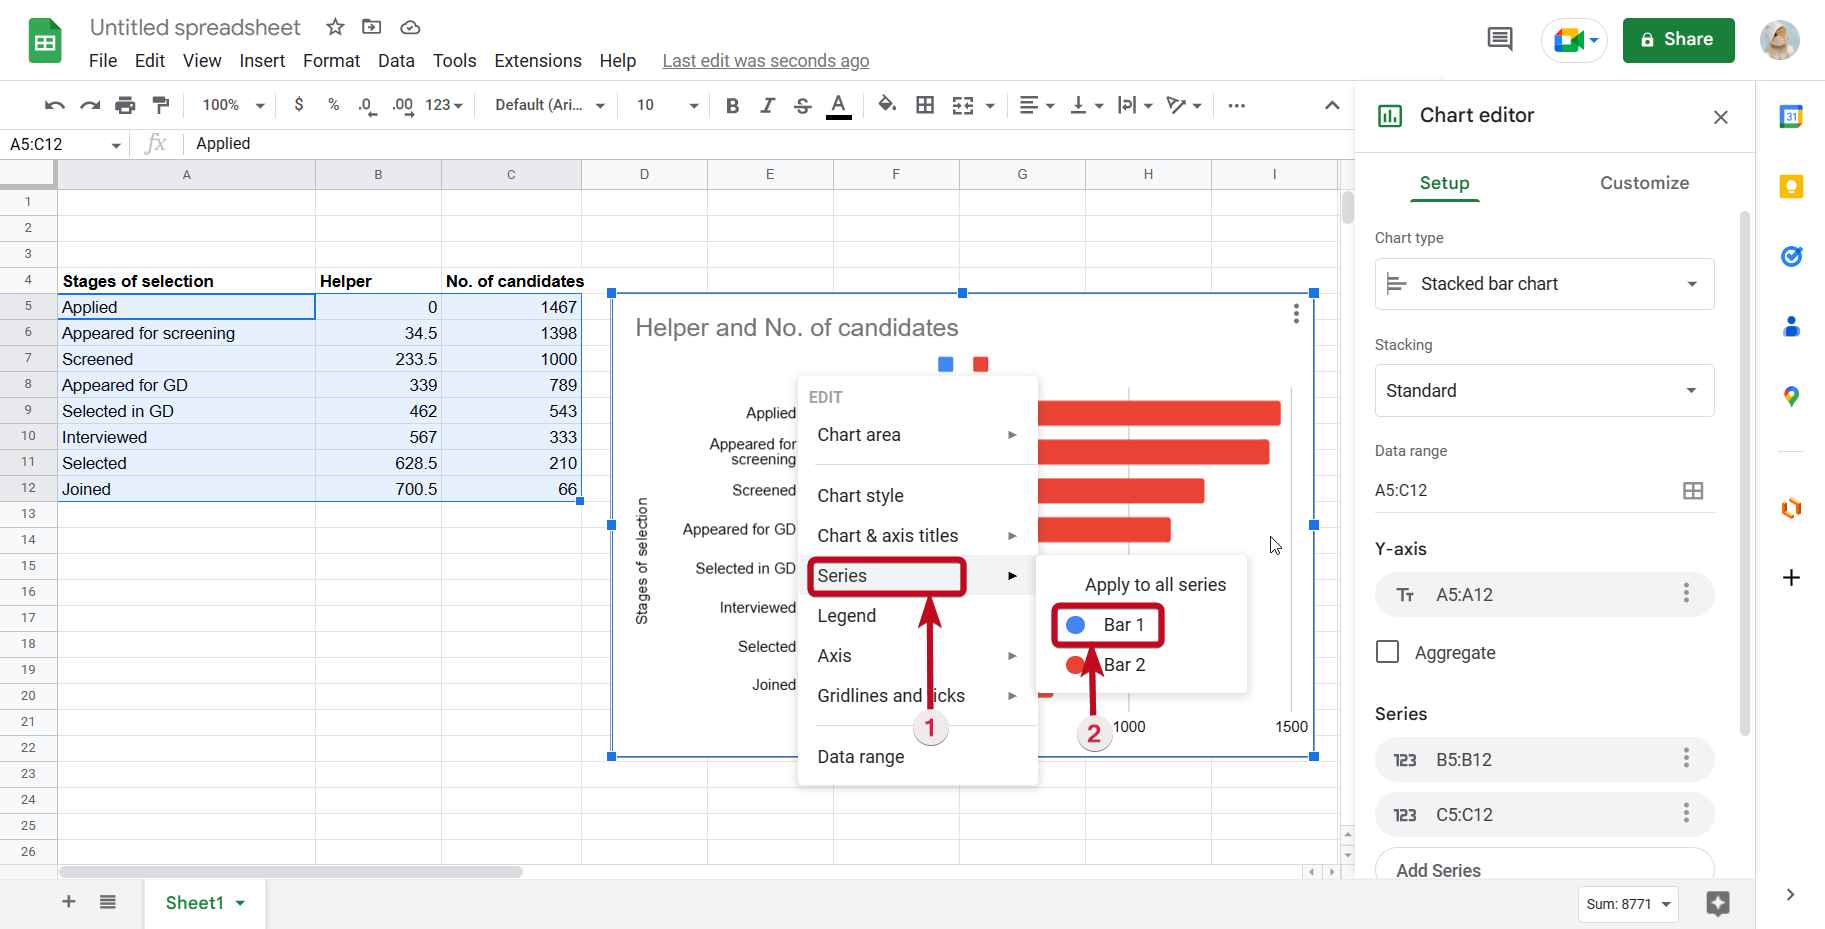
Task: Close the Chart editor panel
Action: pyautogui.click(x=1720, y=117)
